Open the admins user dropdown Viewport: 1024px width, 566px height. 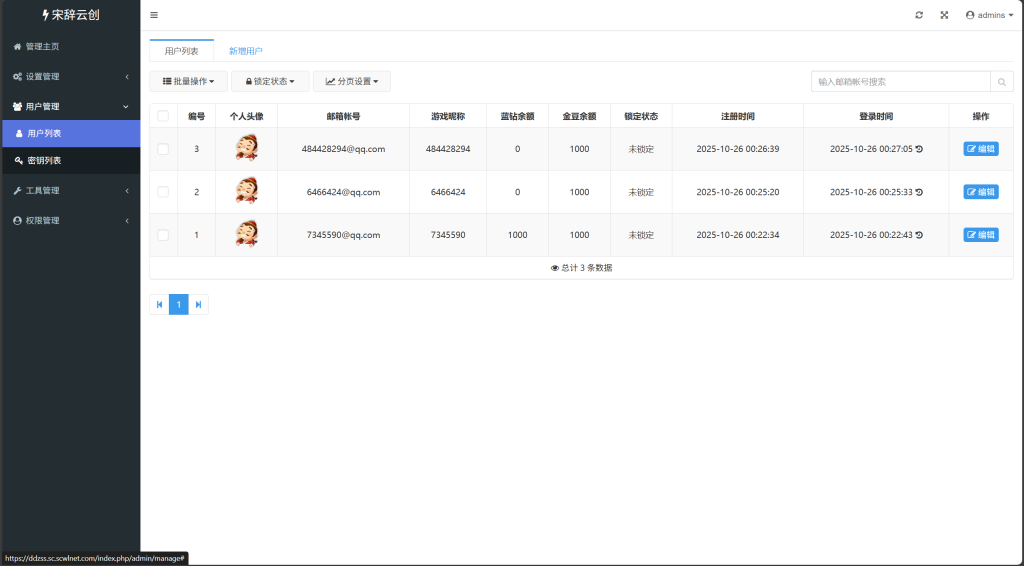[989, 15]
